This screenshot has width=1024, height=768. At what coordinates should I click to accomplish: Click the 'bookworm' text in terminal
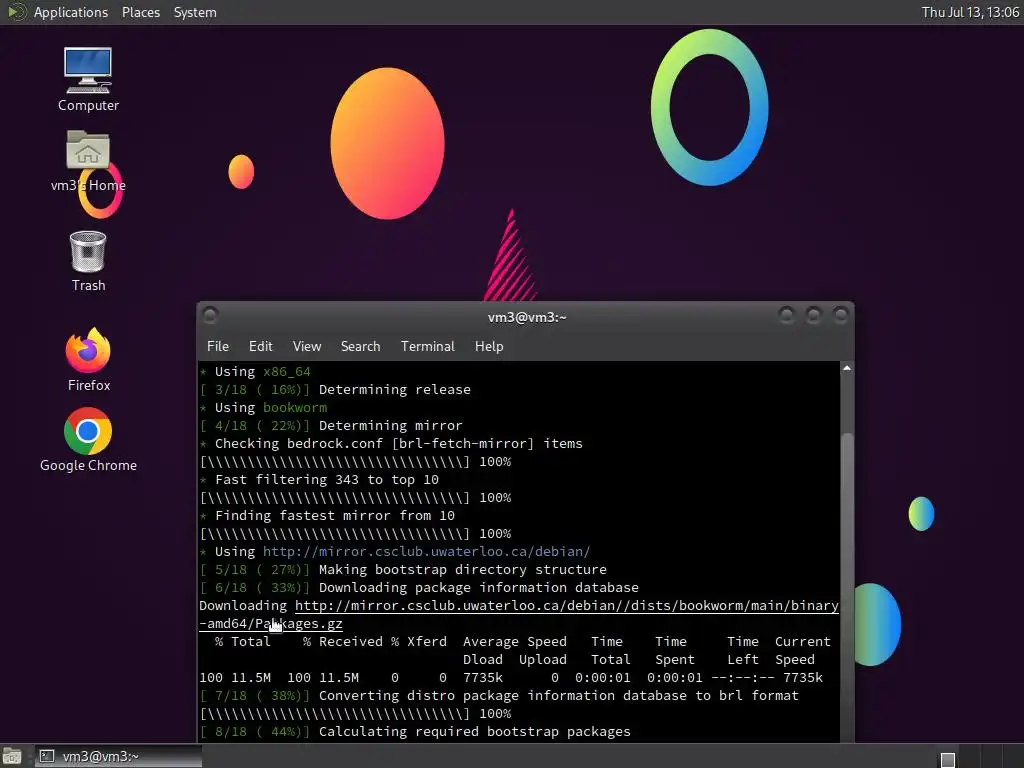pyautogui.click(x=295, y=408)
